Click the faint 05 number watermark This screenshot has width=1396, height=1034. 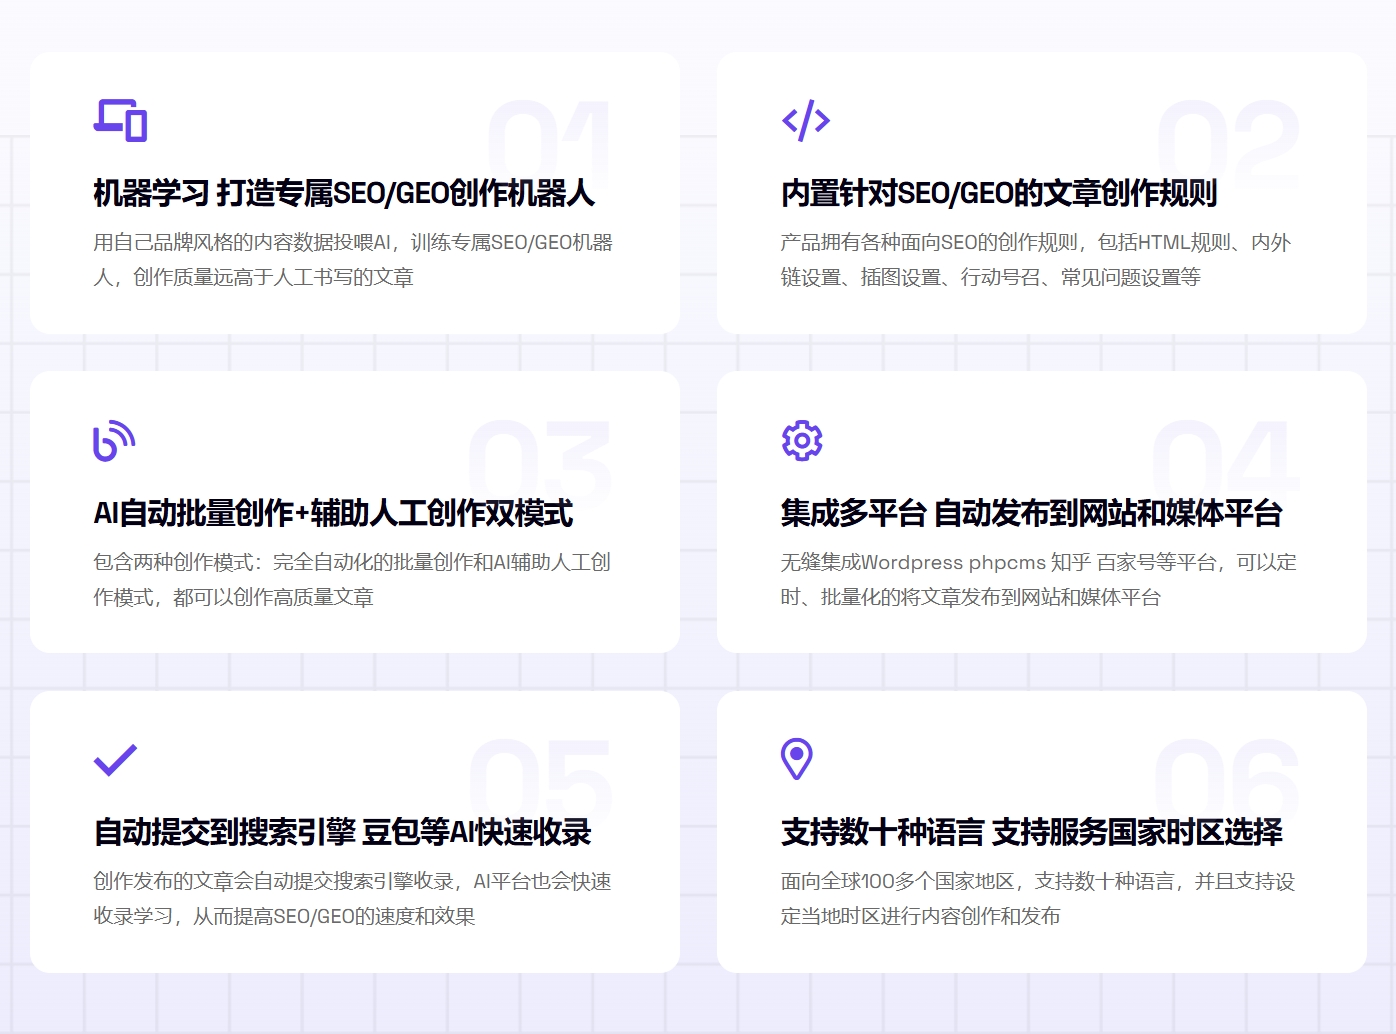[x=540, y=780]
